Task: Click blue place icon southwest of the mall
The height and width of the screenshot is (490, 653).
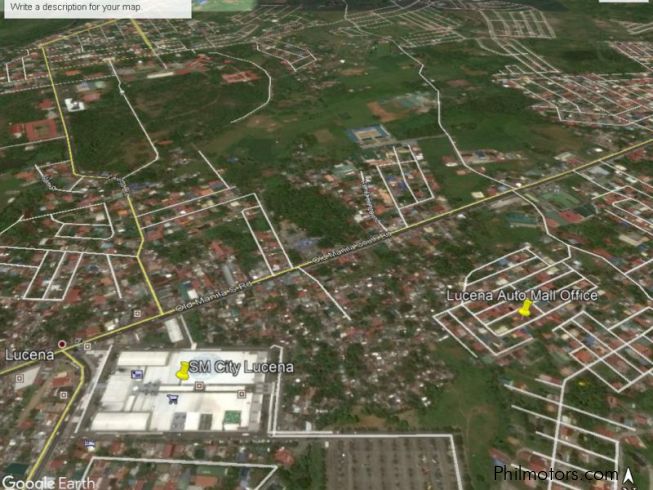Action: click(x=90, y=442)
